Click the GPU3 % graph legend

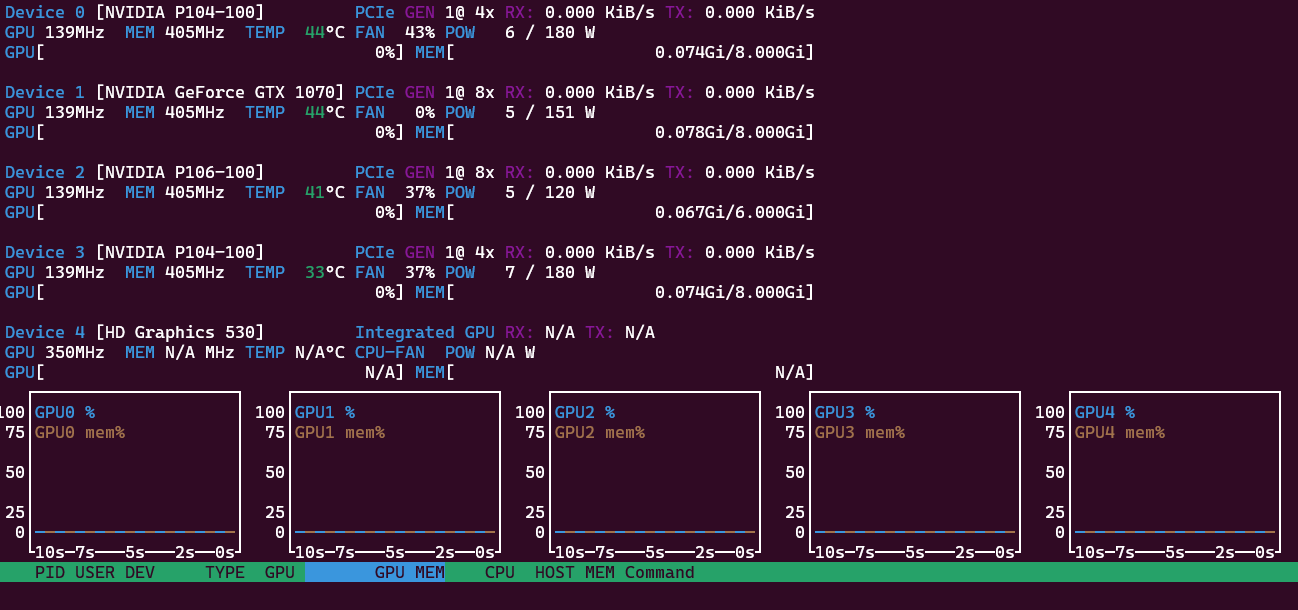pyautogui.click(x=845, y=412)
